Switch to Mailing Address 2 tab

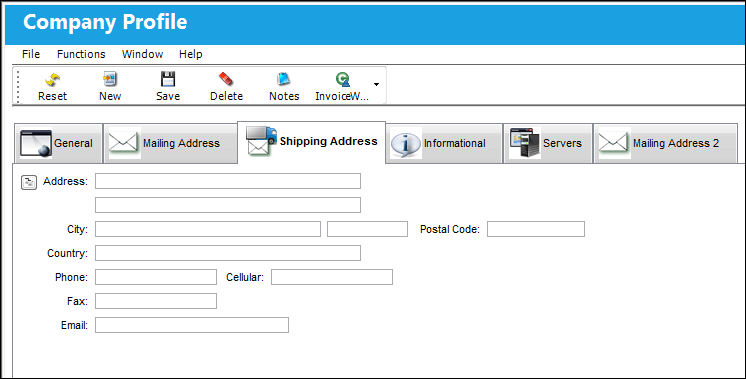665,143
